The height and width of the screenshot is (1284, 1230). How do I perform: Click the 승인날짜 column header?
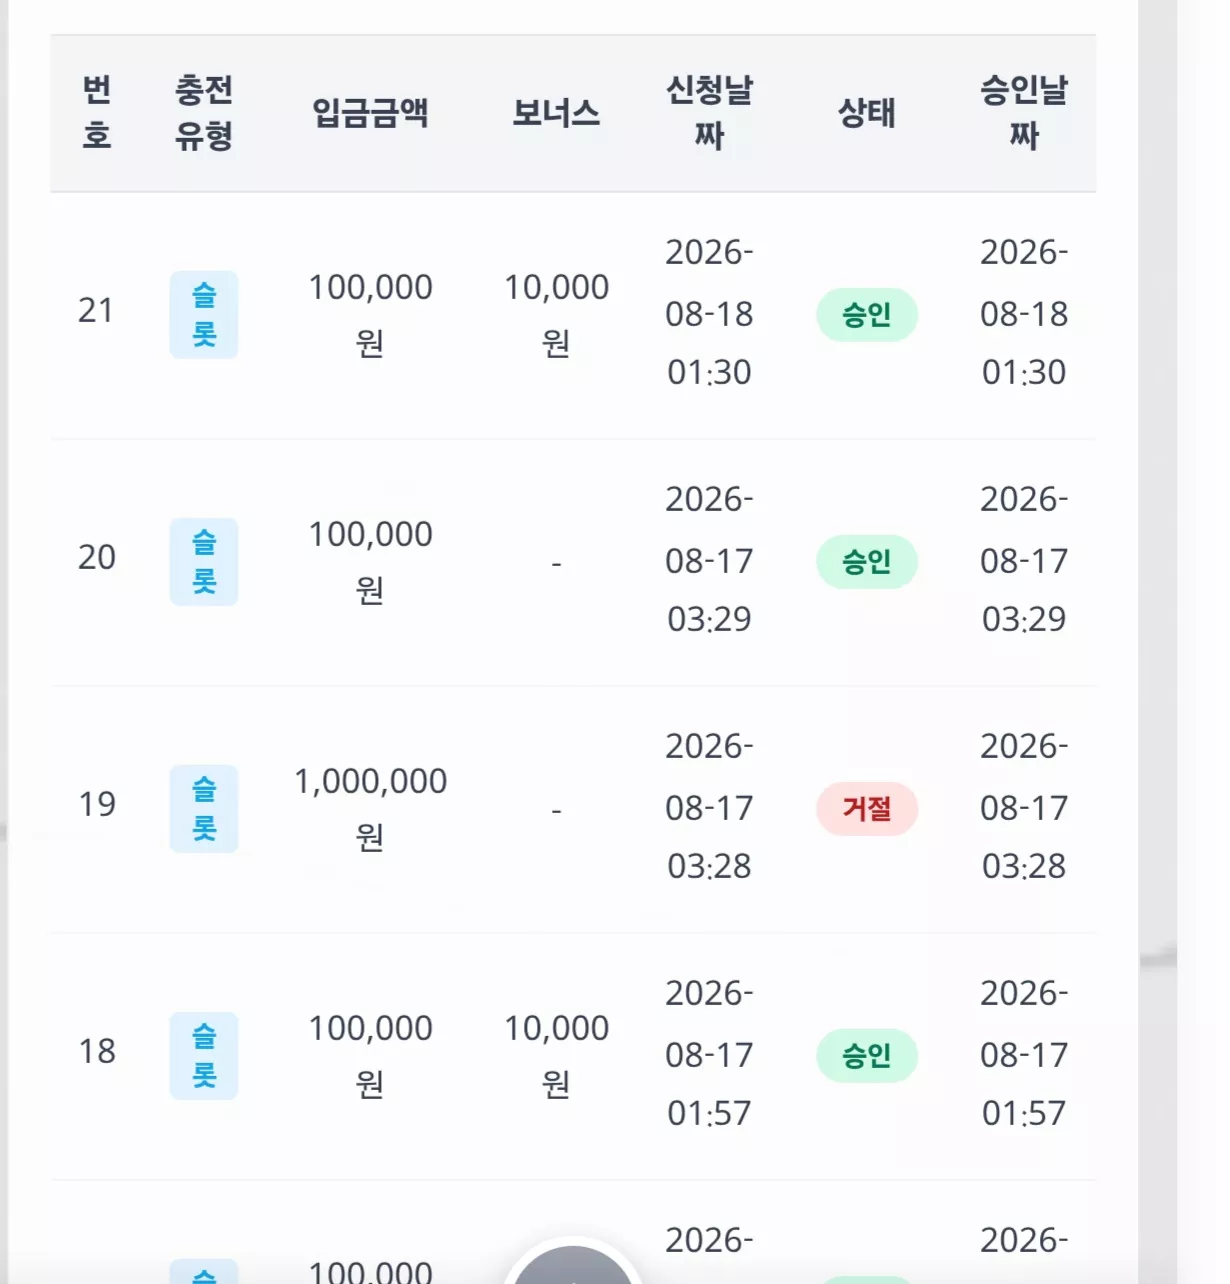[1024, 112]
